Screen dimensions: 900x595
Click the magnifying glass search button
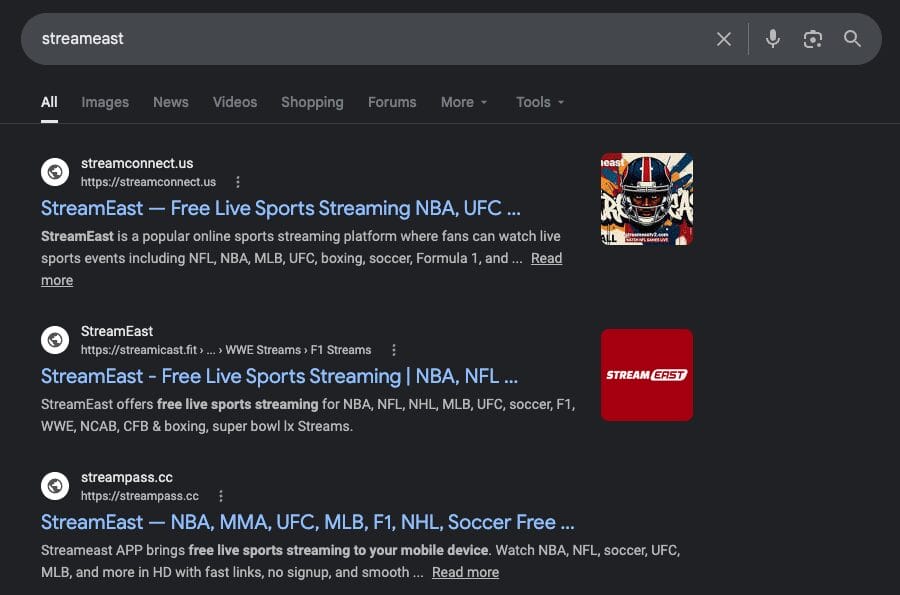[852, 38]
